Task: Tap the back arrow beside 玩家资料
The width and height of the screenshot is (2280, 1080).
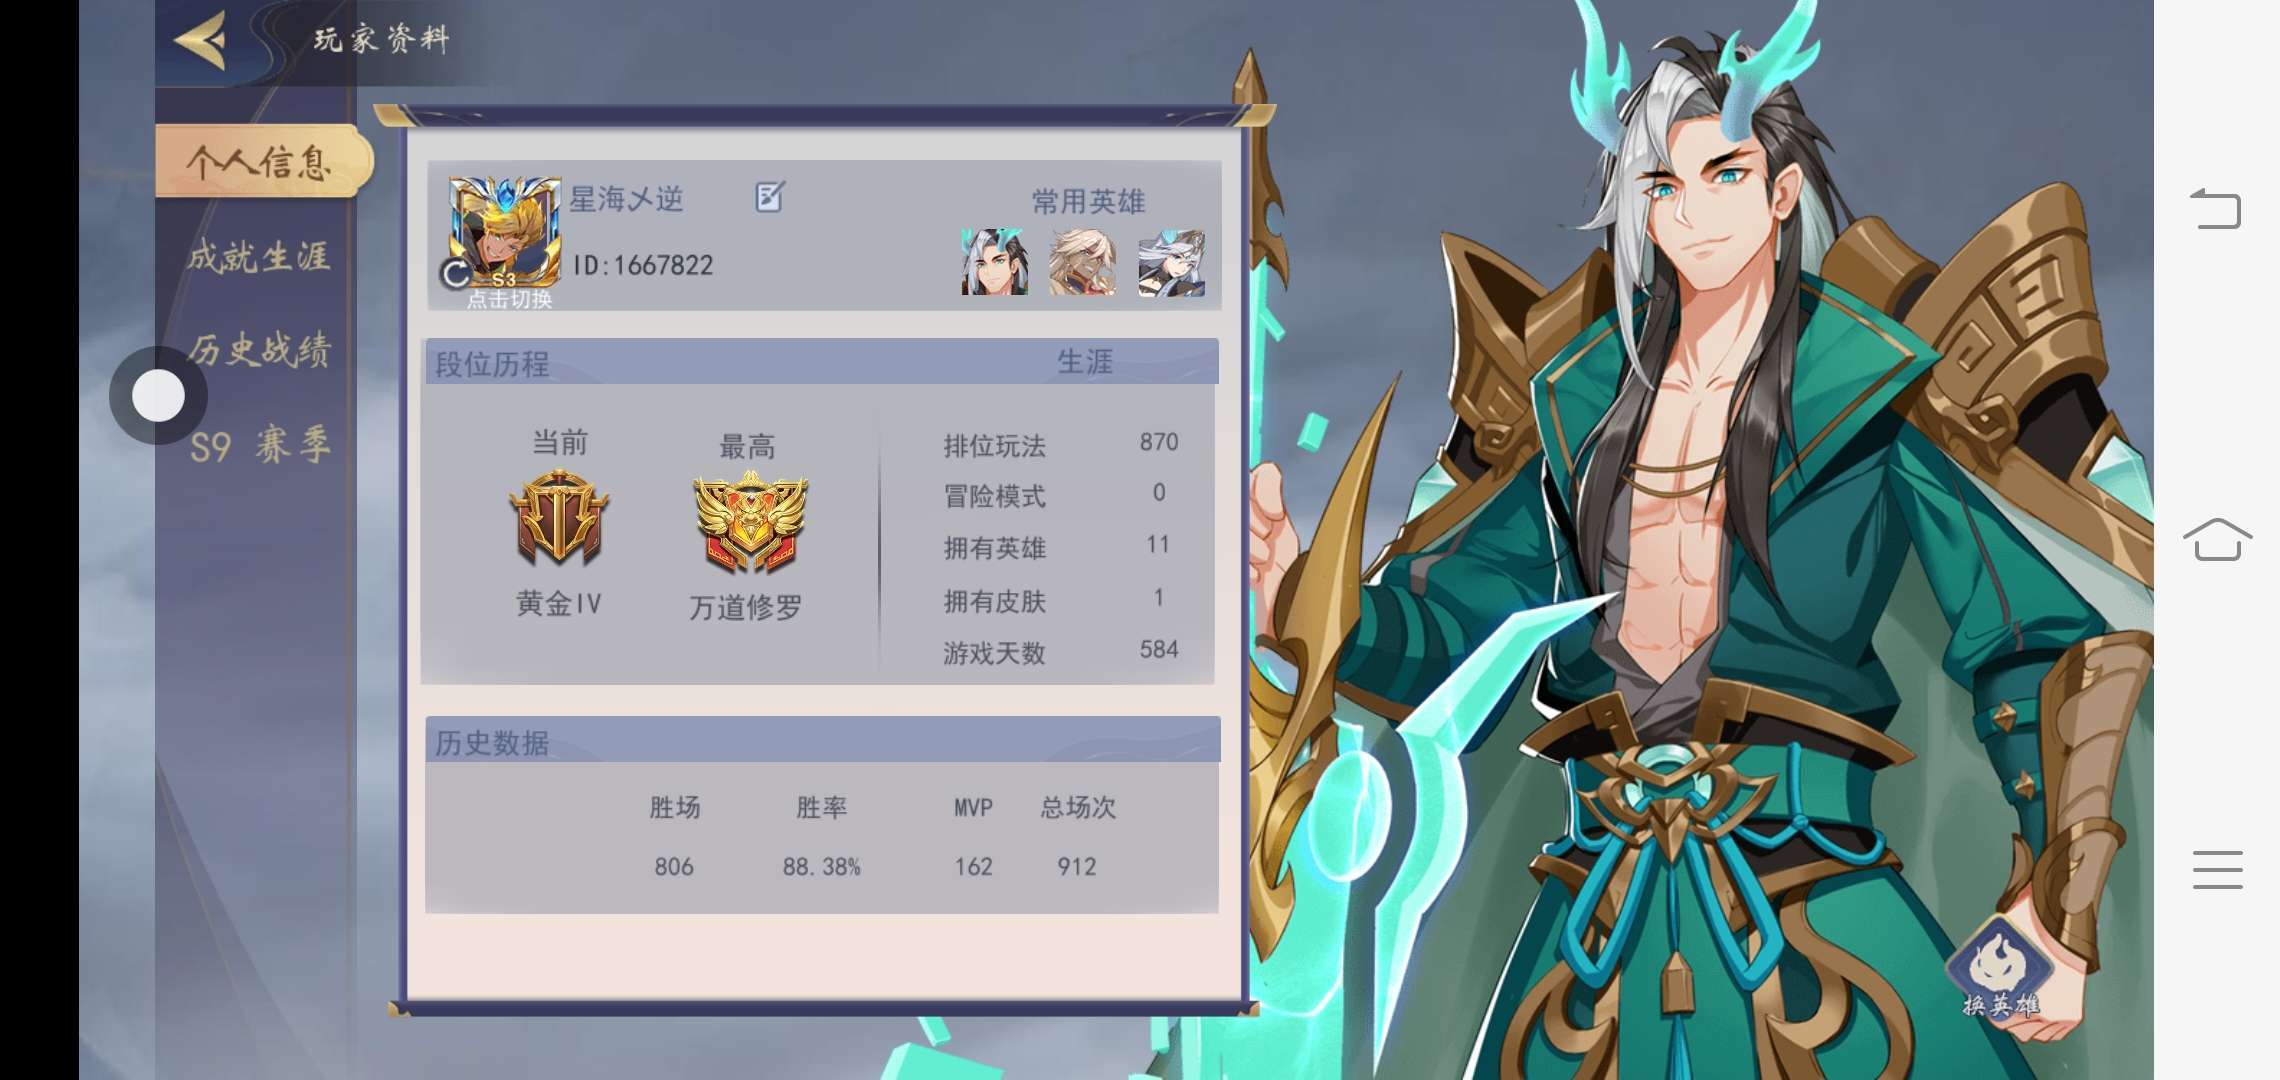Action: click(x=200, y=40)
